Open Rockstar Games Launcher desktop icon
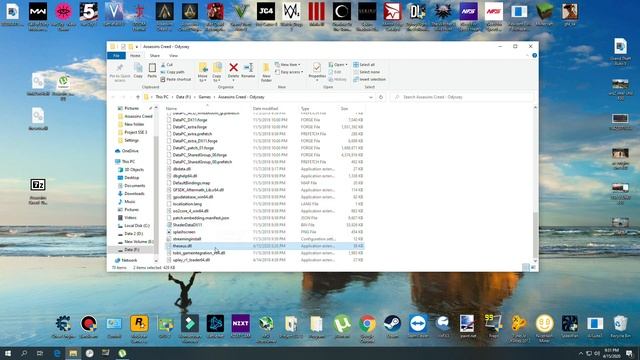This screenshot has height=360, width=640. (139, 324)
